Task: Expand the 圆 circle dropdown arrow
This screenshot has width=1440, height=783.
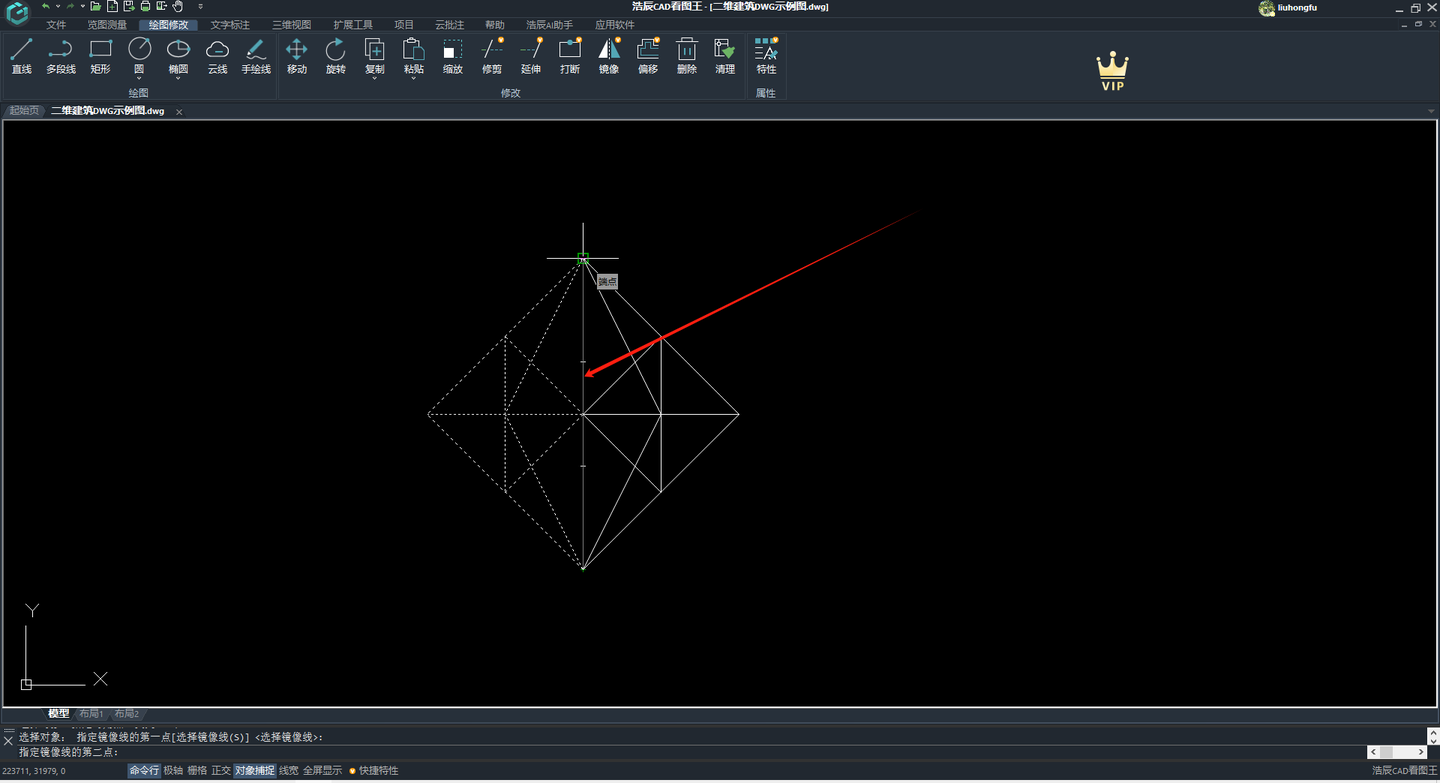Action: point(139,78)
